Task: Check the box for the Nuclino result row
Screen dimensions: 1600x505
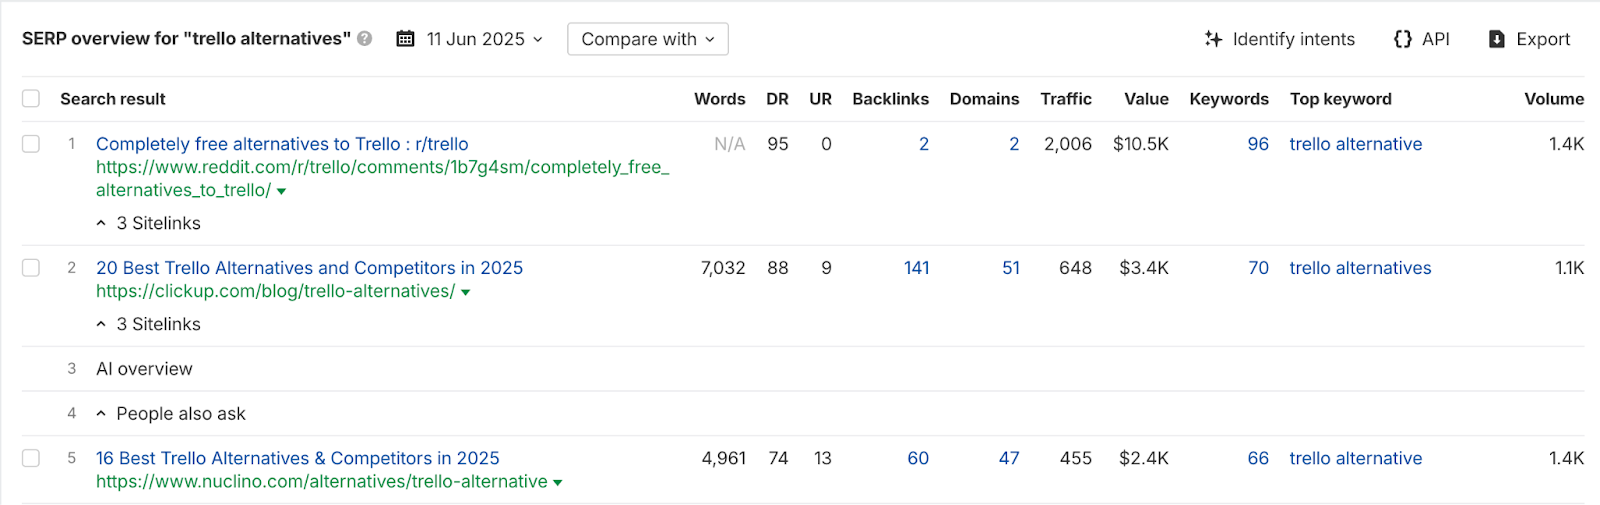Action: [31, 458]
